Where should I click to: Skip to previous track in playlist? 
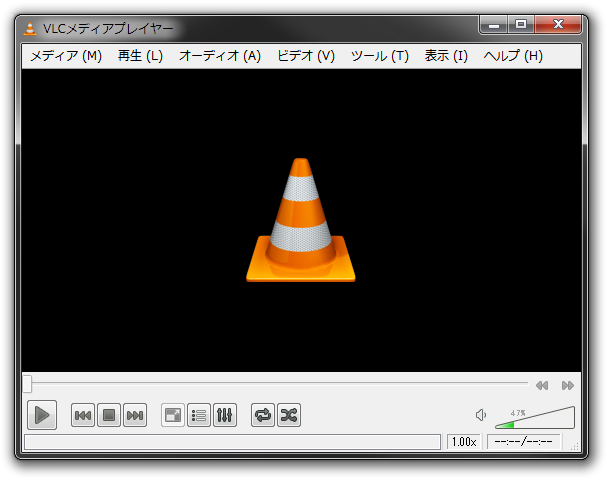click(x=83, y=415)
